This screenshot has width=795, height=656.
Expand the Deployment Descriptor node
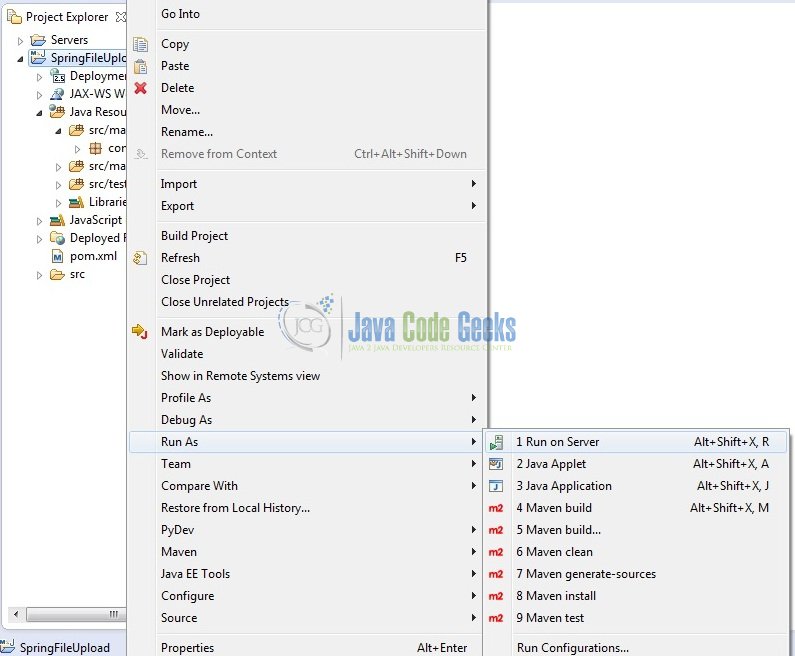click(x=39, y=77)
